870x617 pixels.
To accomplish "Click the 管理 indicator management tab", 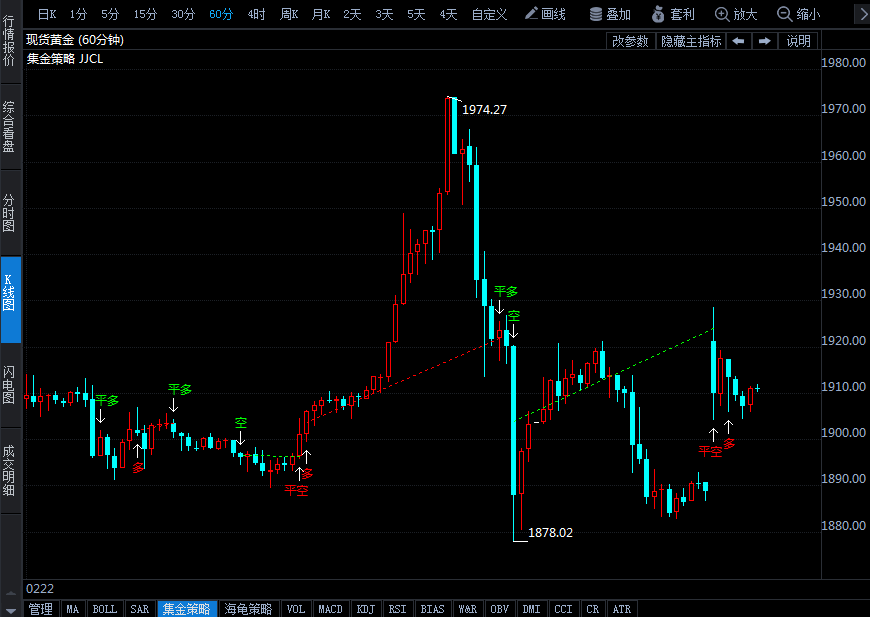I will click(41, 609).
